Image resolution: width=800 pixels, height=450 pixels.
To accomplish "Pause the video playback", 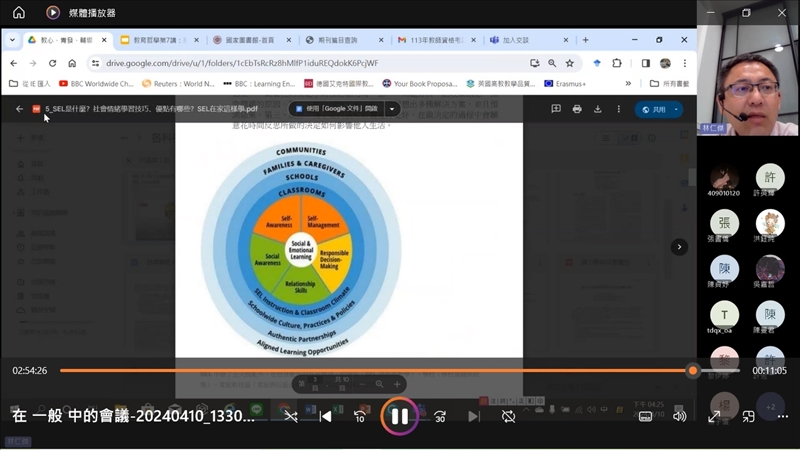I will [x=399, y=416].
